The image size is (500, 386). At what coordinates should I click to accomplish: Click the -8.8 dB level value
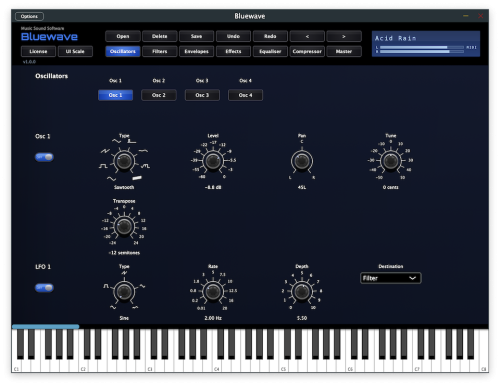(x=213, y=187)
